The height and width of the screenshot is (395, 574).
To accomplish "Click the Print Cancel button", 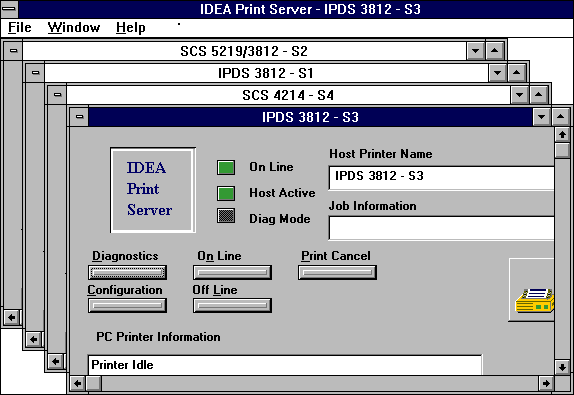I will tap(338, 272).
